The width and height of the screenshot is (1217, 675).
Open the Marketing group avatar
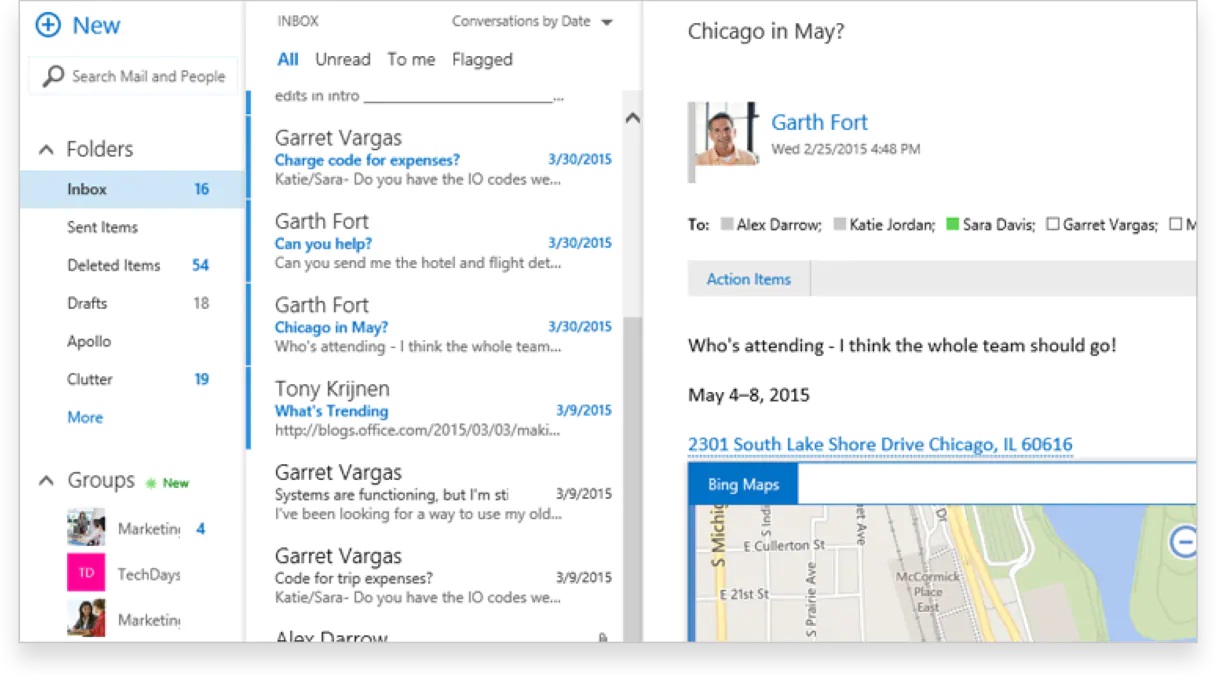(x=86, y=526)
